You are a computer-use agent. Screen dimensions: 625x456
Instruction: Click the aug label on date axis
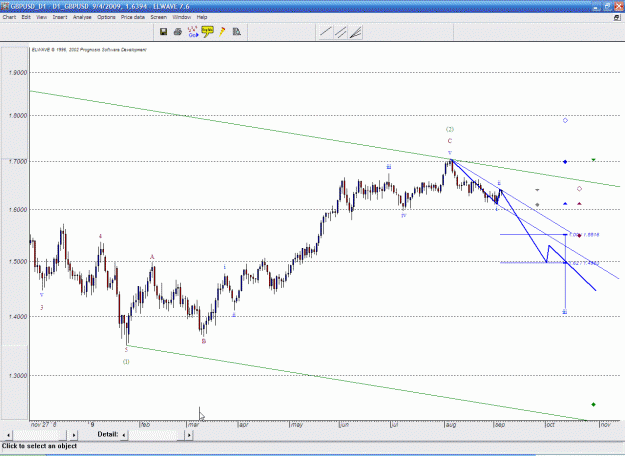pos(451,425)
